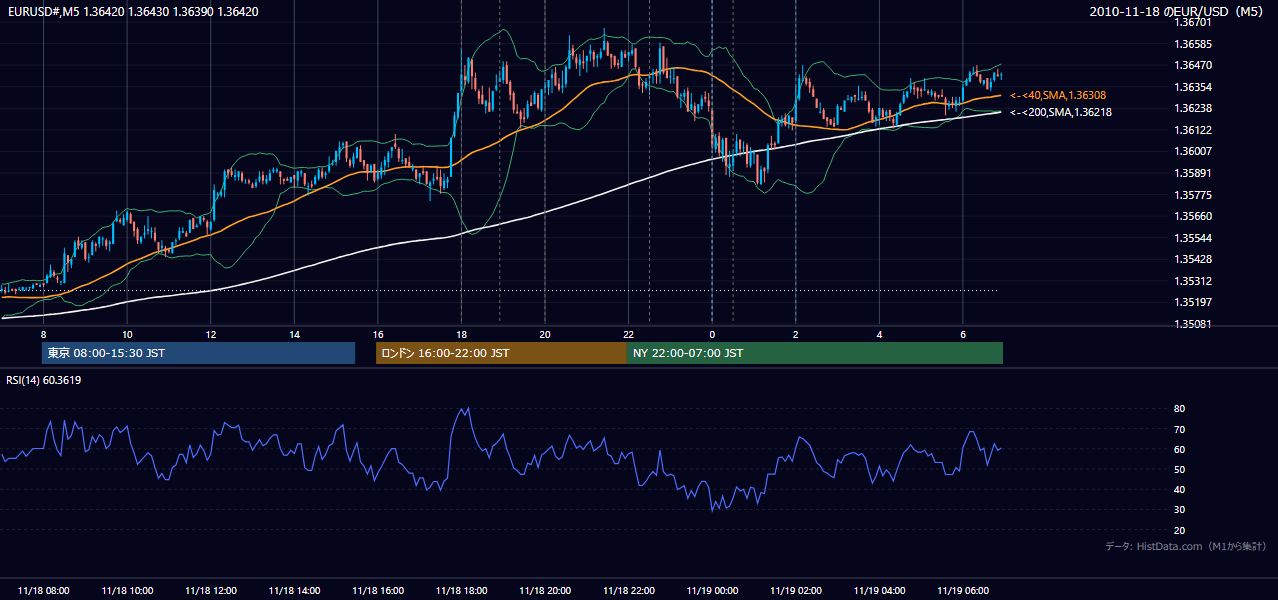Click the 11/18 12:00 date label
Viewport: 1278px width, 600px height.
click(210, 591)
